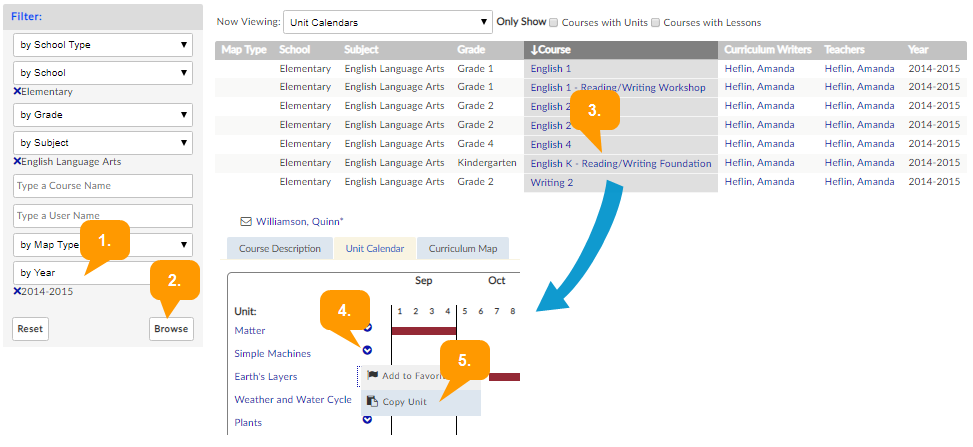The width and height of the screenshot is (973, 447).
Task: Click the Type a Course Name field
Action: click(103, 186)
